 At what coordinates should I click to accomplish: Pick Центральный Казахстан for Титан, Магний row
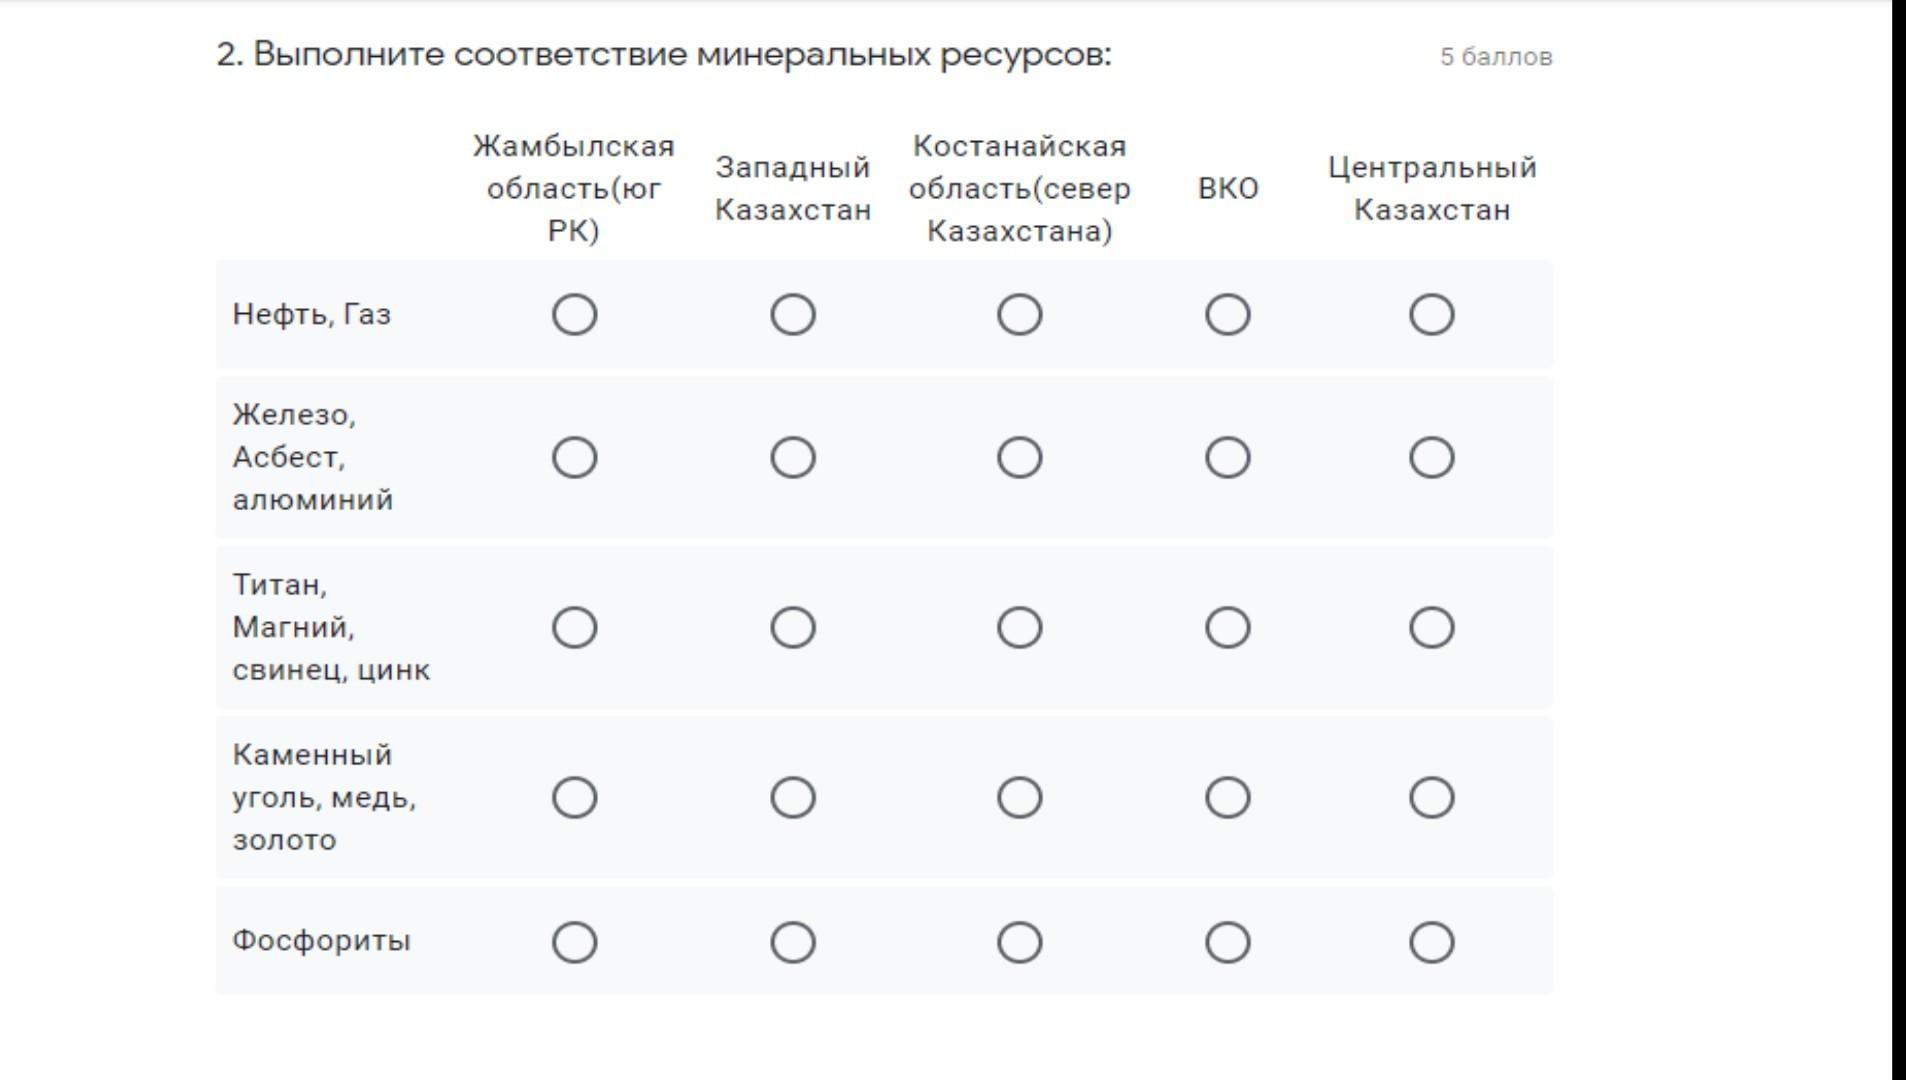pos(1431,628)
